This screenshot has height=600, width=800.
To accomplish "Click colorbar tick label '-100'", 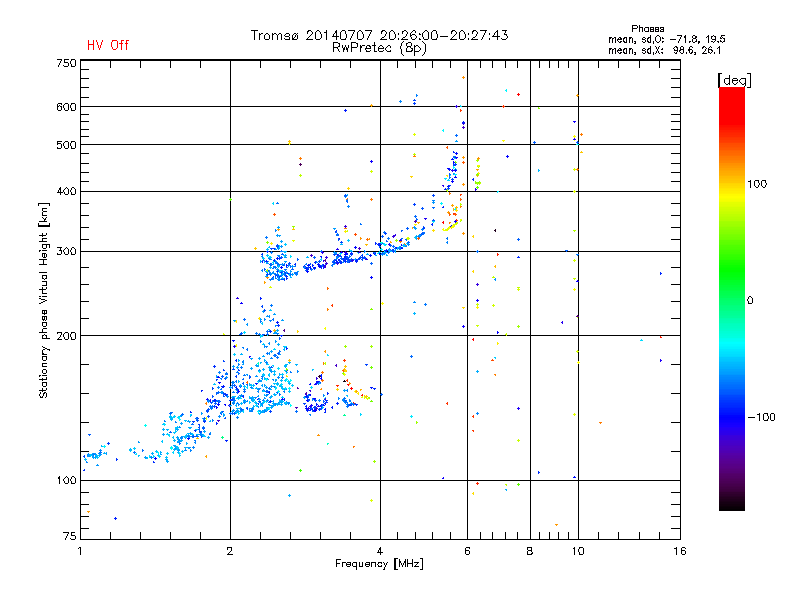I will point(761,417).
